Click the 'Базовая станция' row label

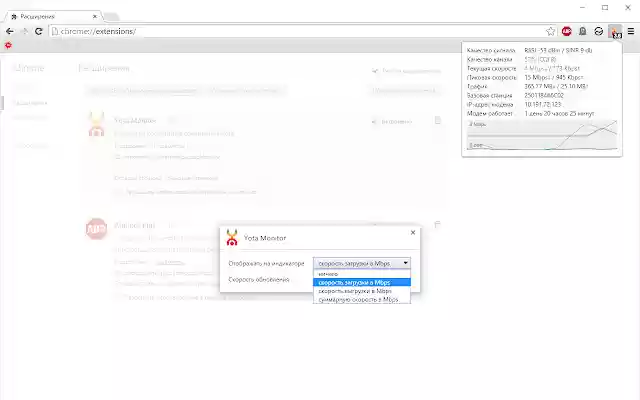(x=489, y=96)
